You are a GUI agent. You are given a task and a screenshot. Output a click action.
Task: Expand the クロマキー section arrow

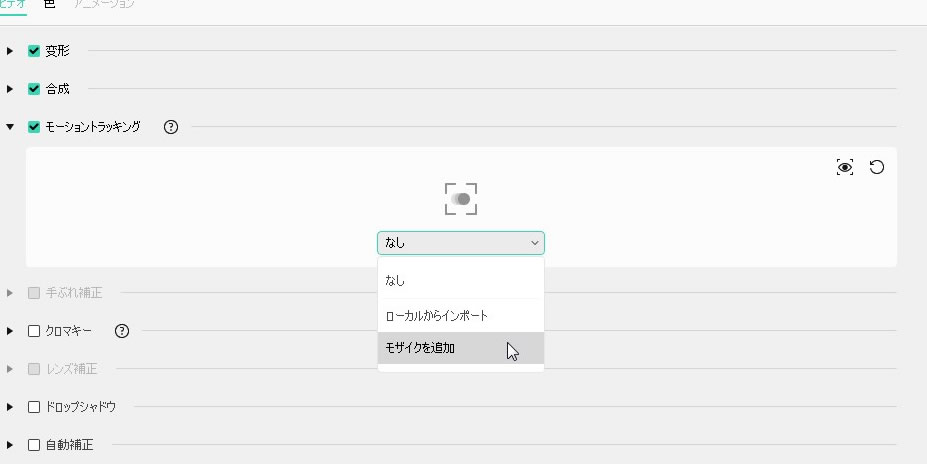pos(9,331)
